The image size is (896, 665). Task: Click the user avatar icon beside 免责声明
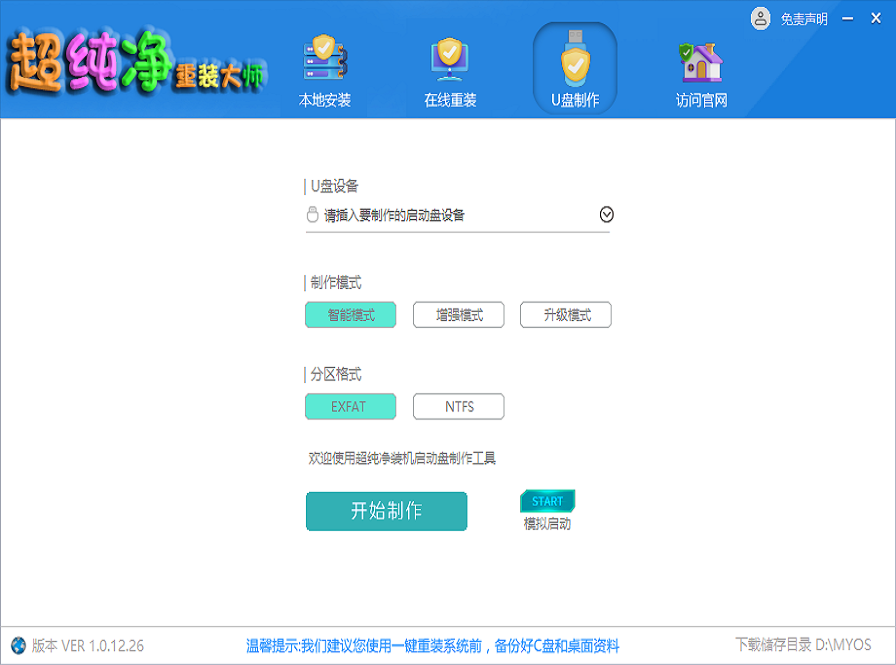(761, 18)
